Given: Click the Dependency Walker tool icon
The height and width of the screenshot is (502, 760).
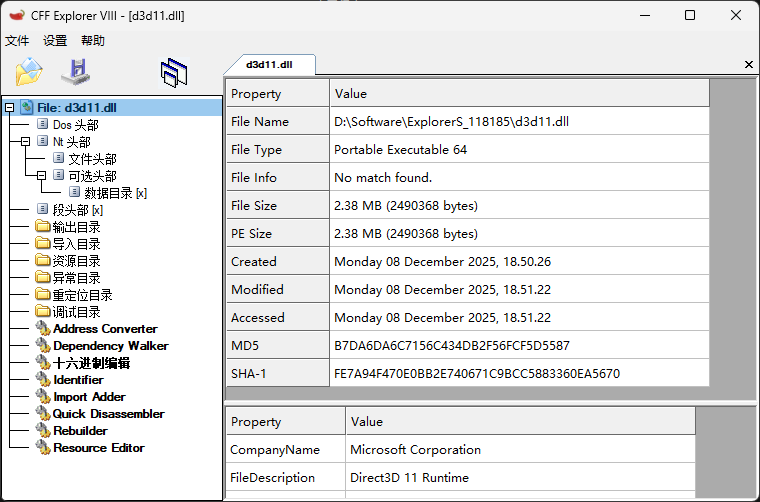Looking at the screenshot, I should click(x=43, y=345).
